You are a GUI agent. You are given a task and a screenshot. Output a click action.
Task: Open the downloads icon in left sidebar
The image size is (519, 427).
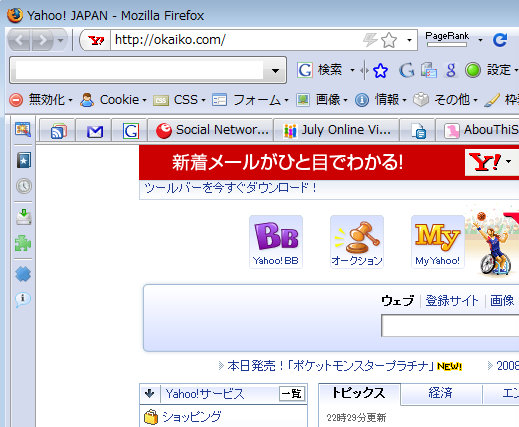tap(24, 217)
